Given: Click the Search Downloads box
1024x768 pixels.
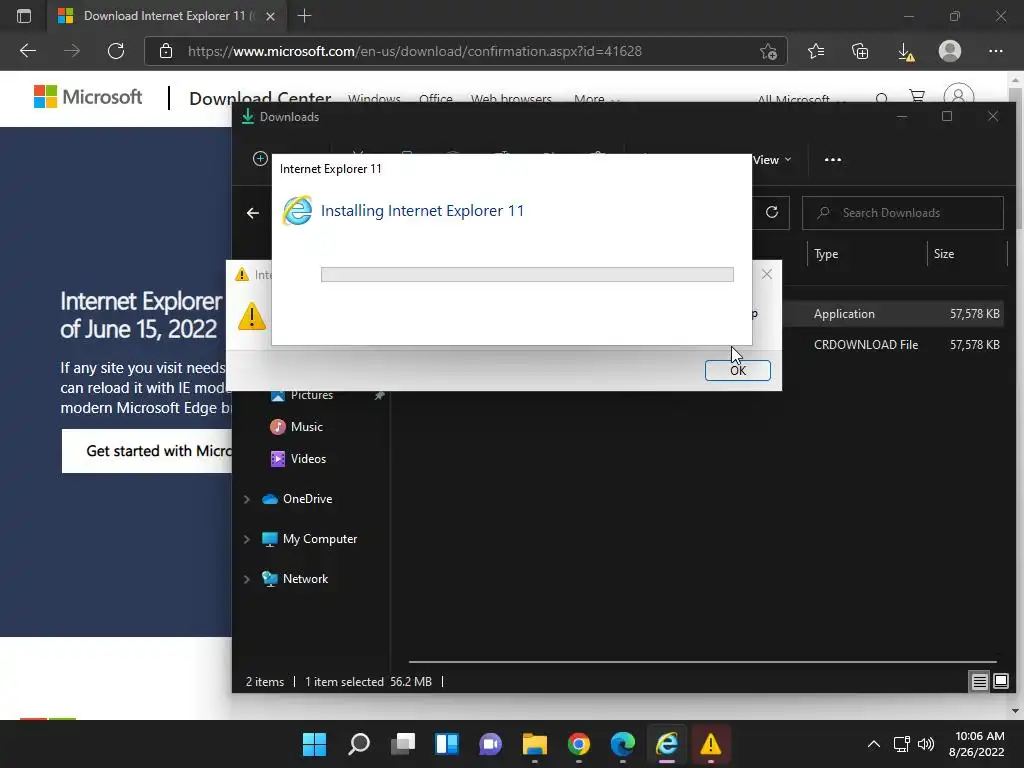Looking at the screenshot, I should [x=903, y=213].
